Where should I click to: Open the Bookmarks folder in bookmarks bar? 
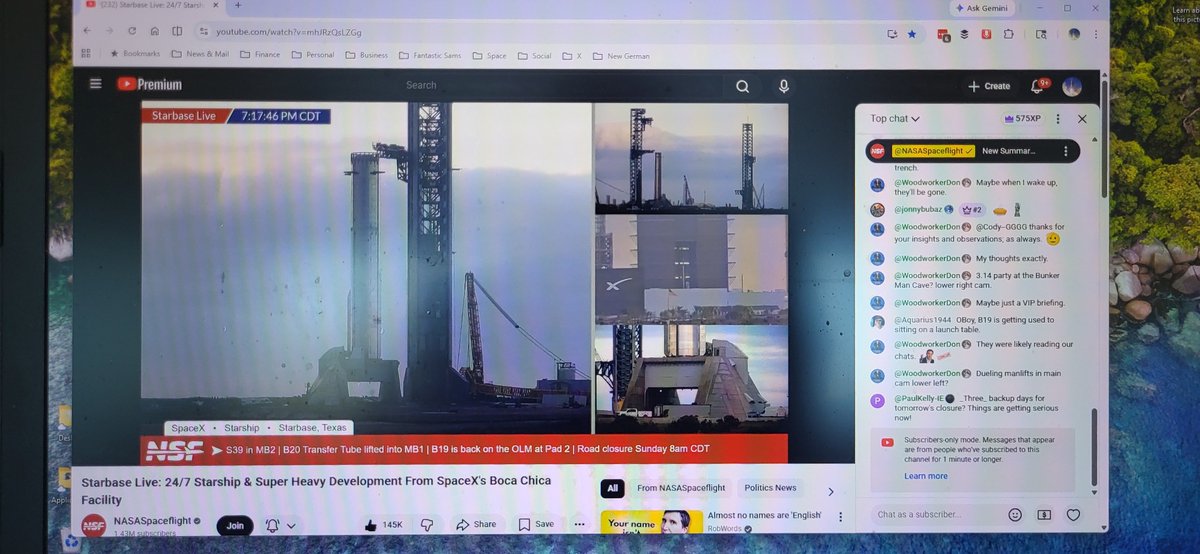tap(134, 55)
